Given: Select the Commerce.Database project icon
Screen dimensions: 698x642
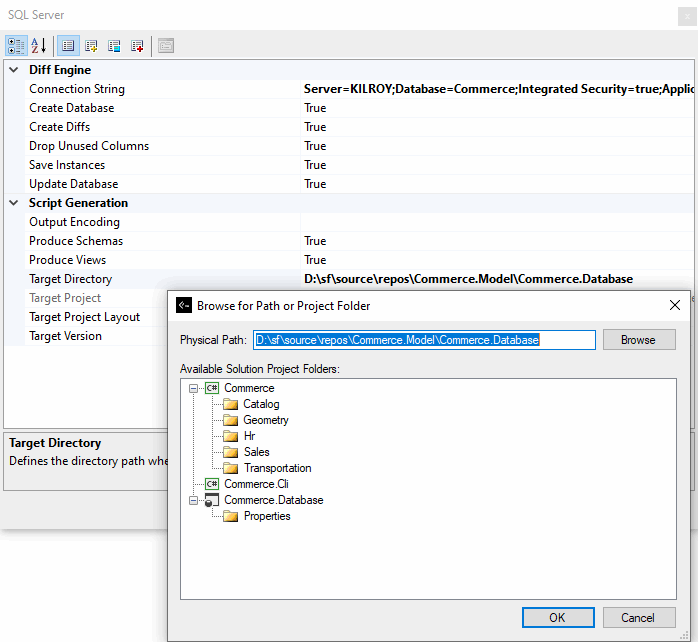Looking at the screenshot, I should pos(212,500).
